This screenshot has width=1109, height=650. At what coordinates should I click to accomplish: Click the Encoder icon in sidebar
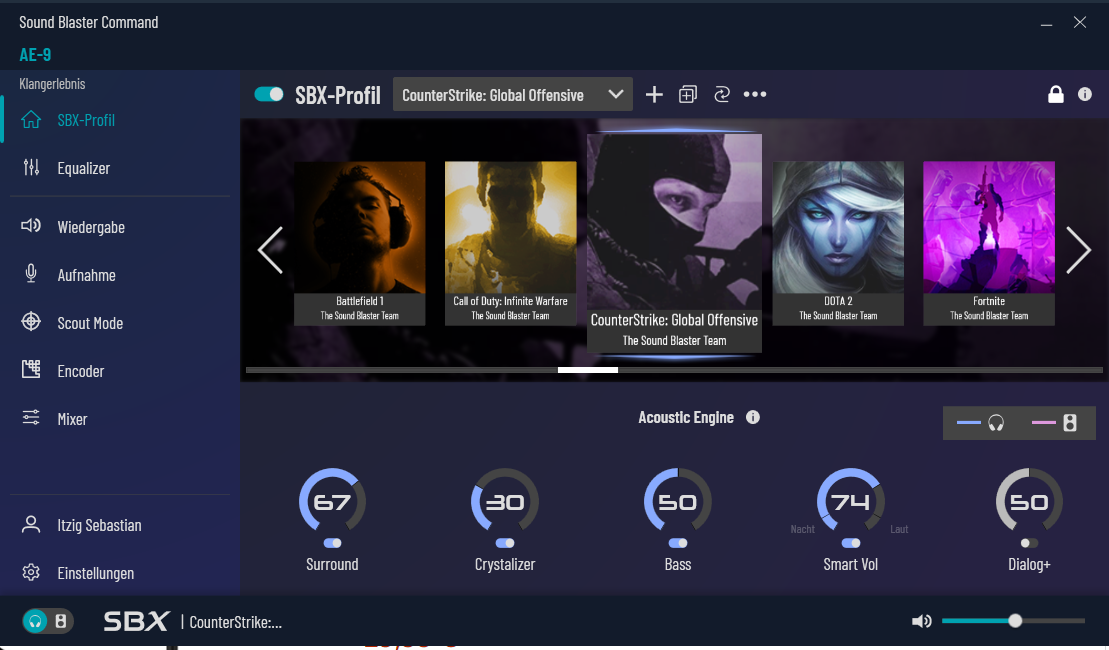point(31,369)
